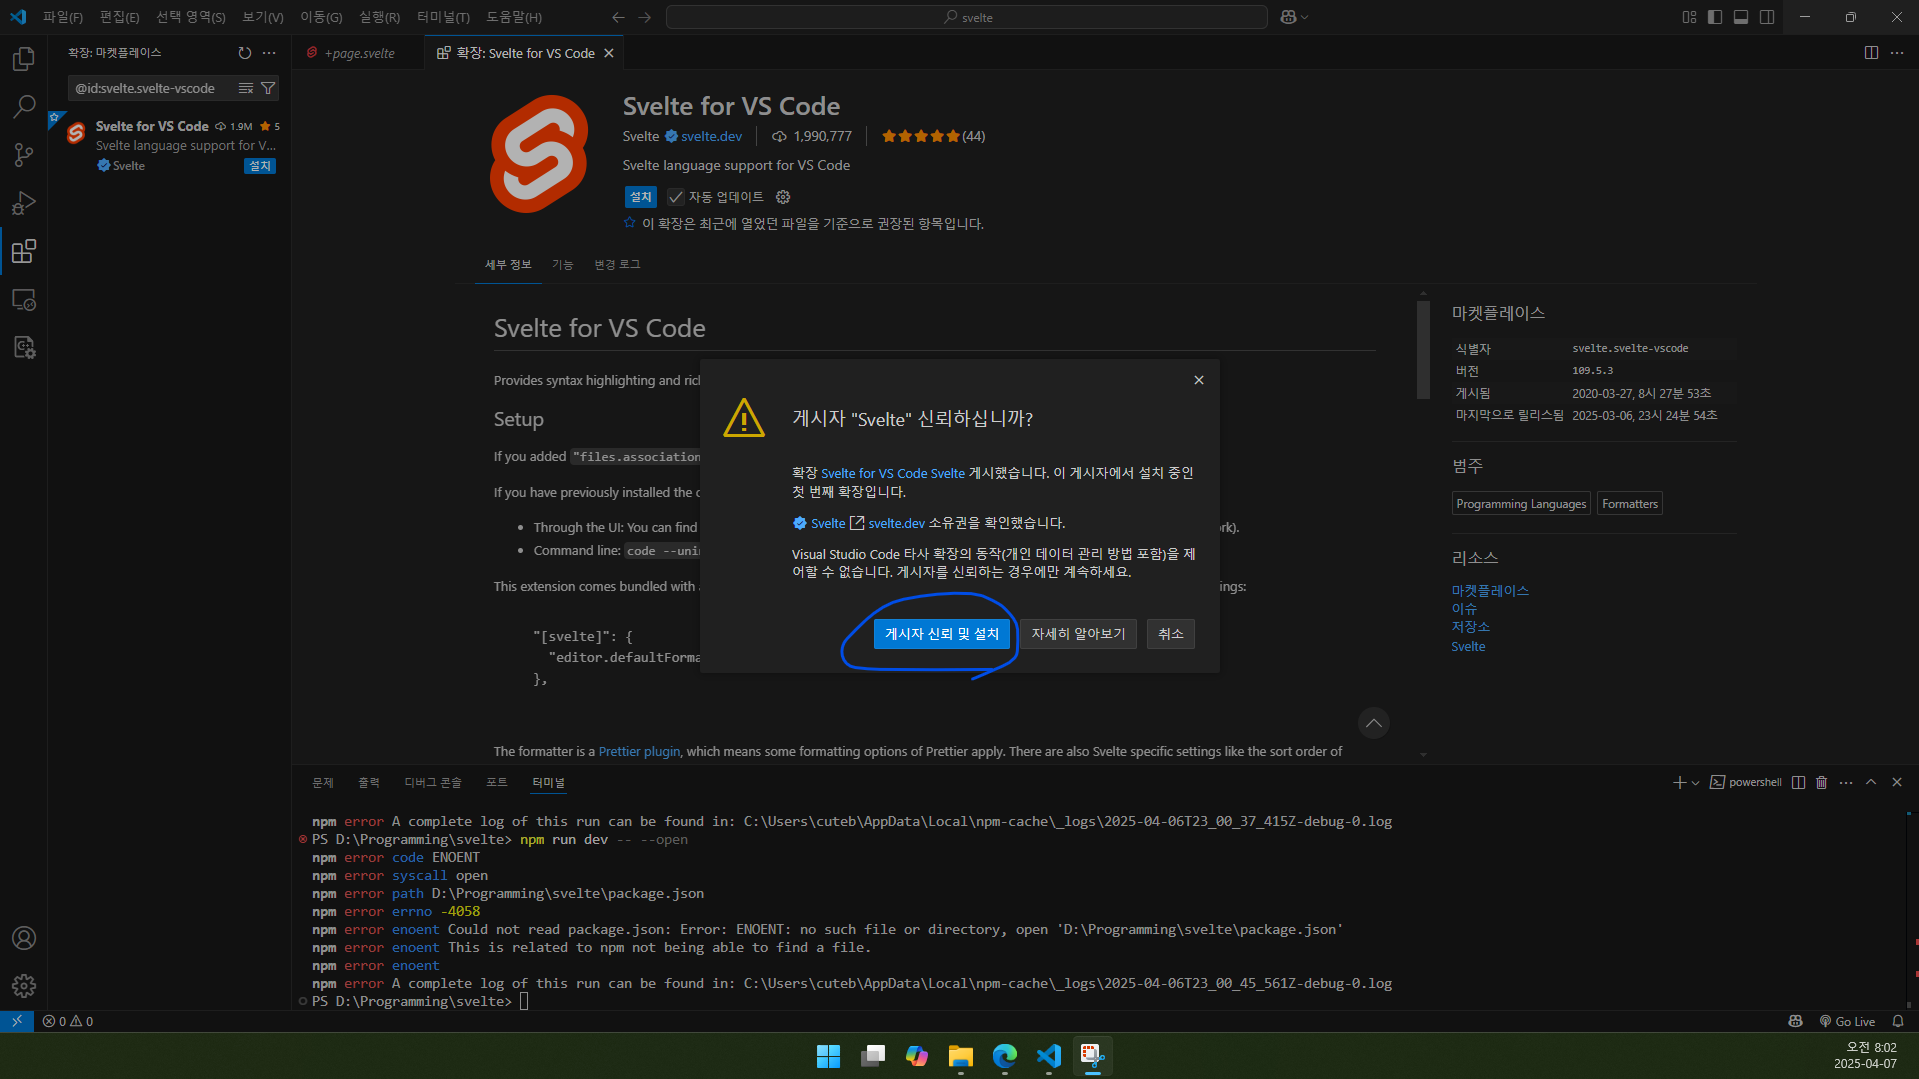
Task: Open the Terminal menu
Action: click(x=443, y=17)
